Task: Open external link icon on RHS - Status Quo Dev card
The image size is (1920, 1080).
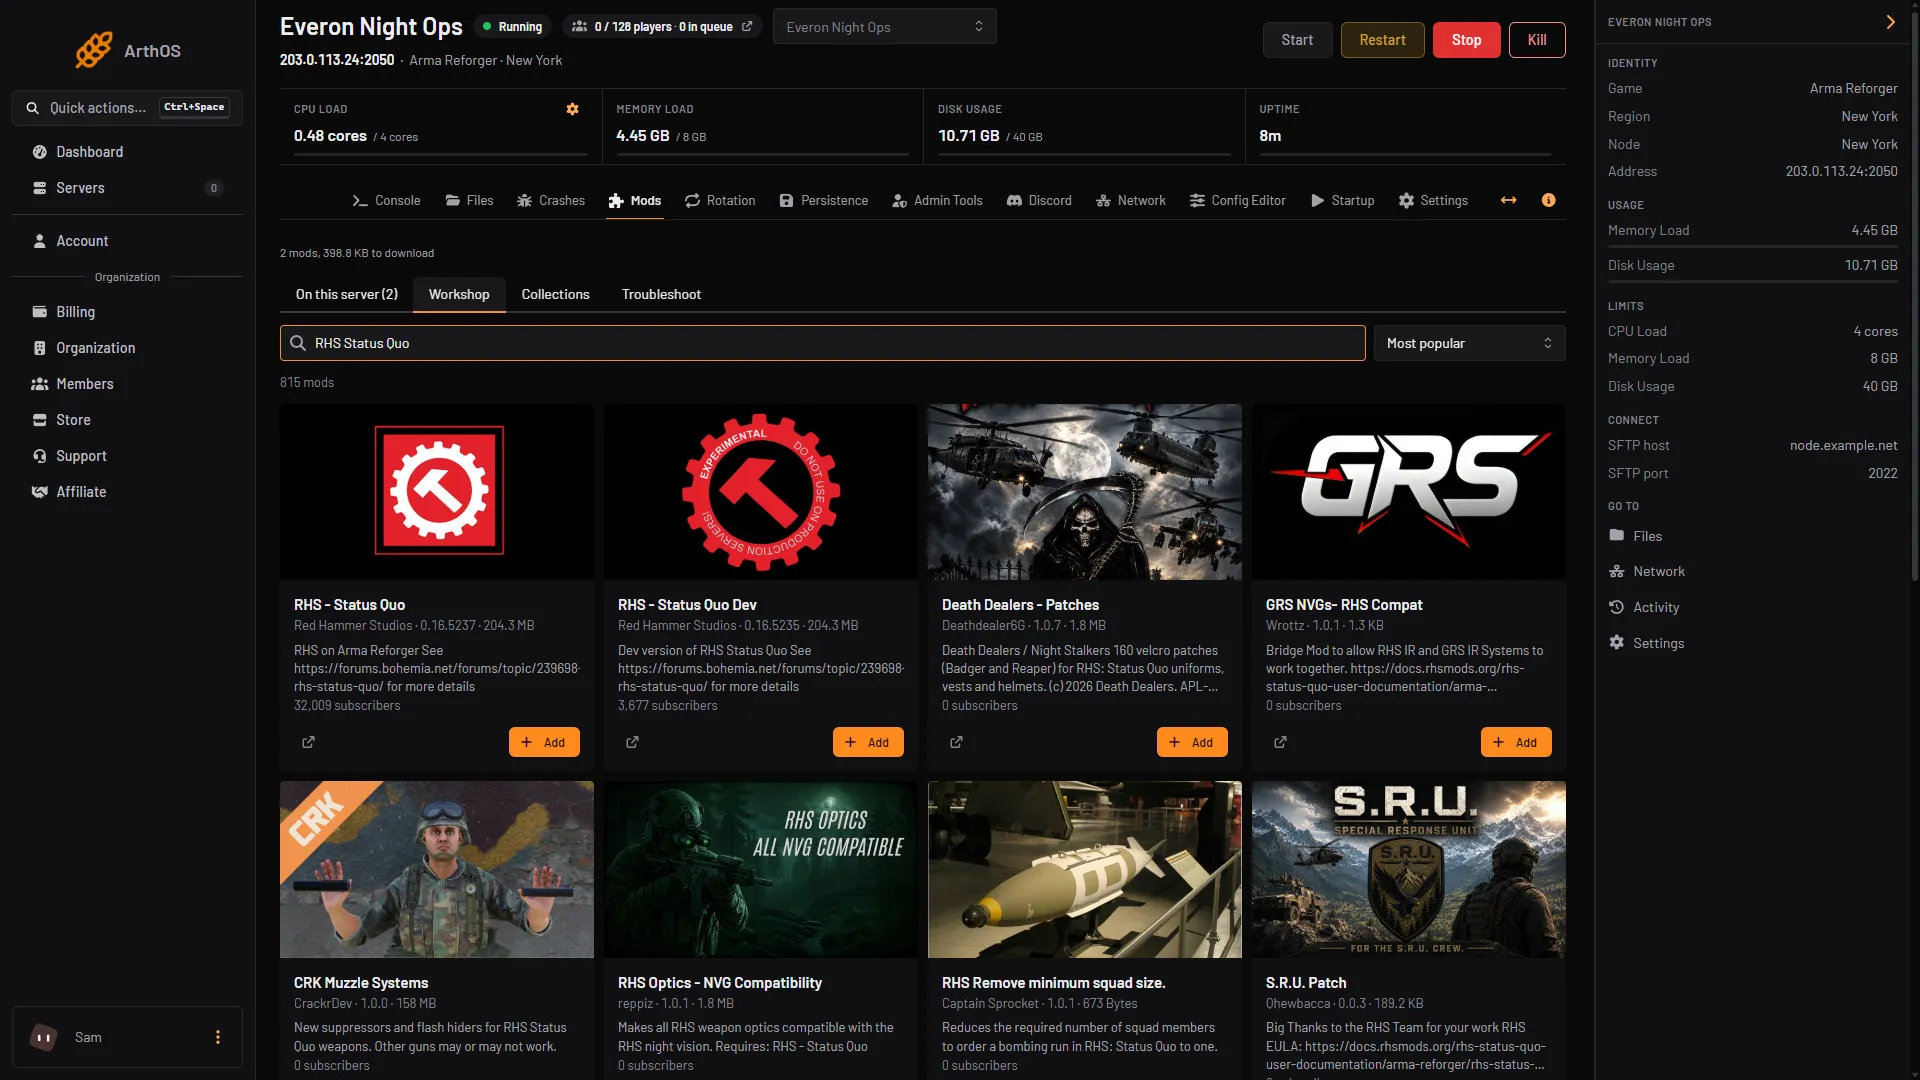Action: coord(632,742)
